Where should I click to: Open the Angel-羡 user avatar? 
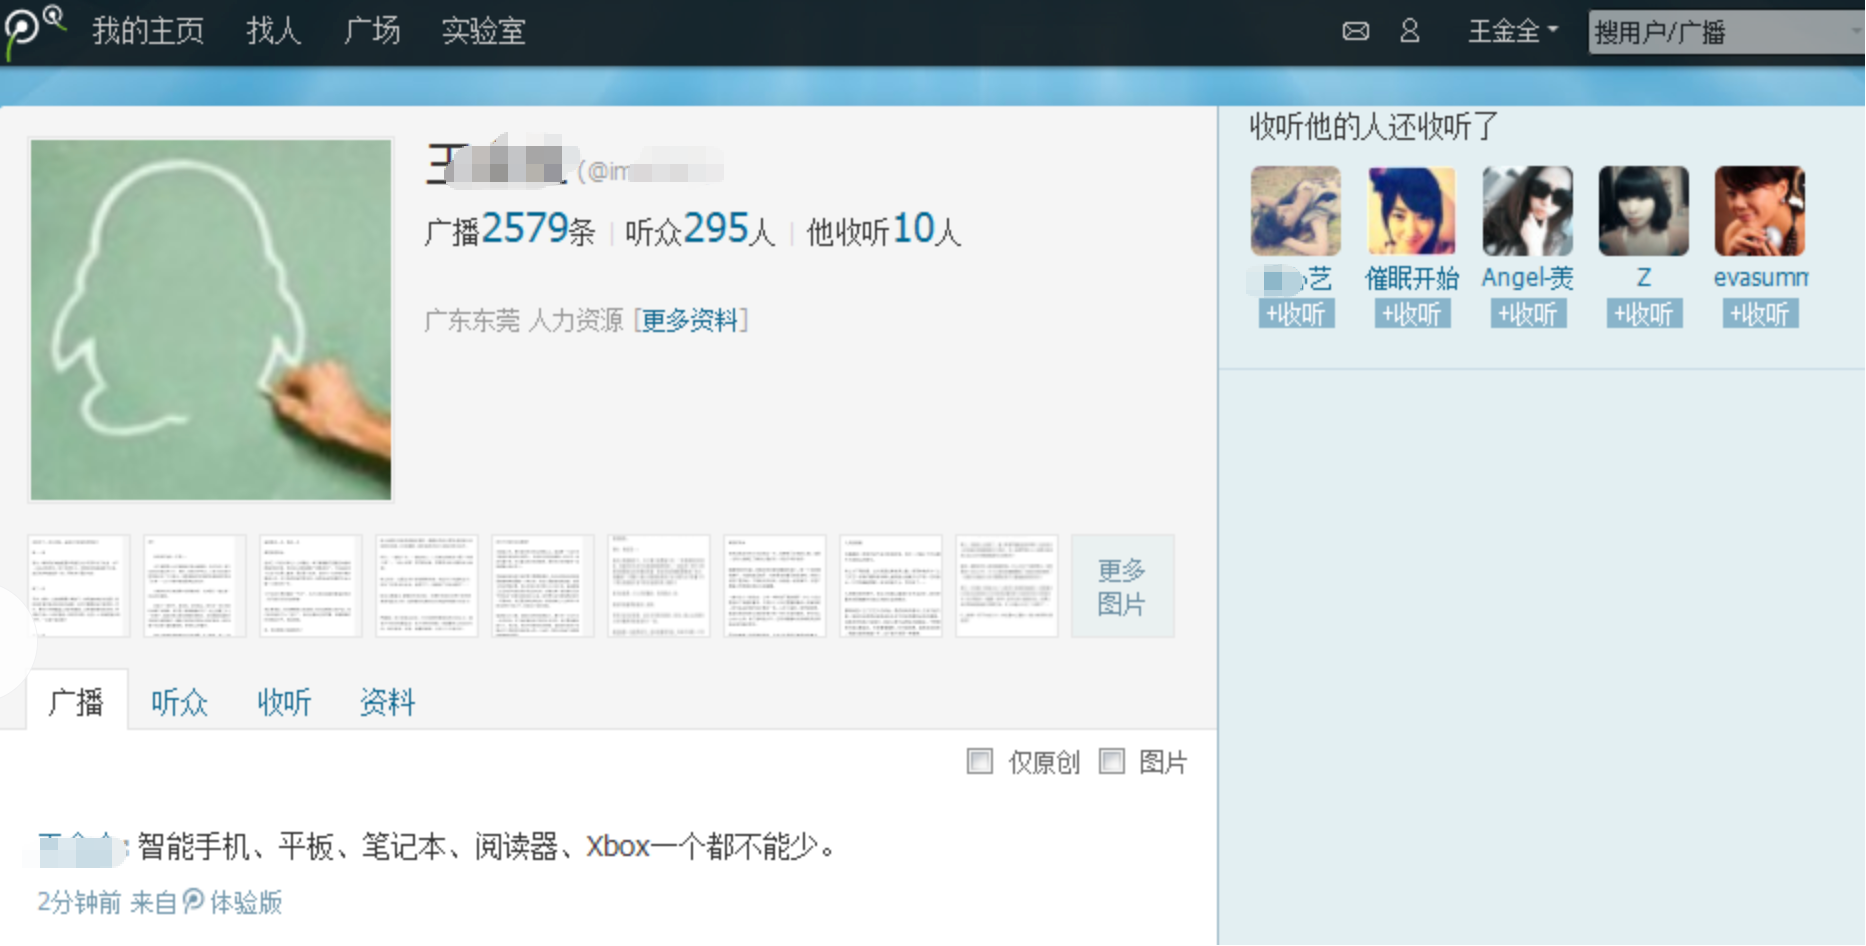1528,211
